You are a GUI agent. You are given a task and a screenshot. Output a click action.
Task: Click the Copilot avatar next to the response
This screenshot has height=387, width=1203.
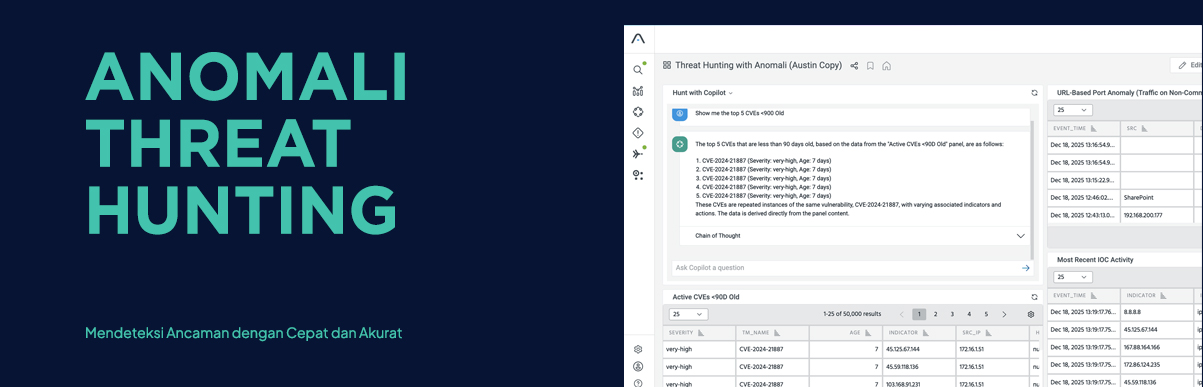(680, 144)
